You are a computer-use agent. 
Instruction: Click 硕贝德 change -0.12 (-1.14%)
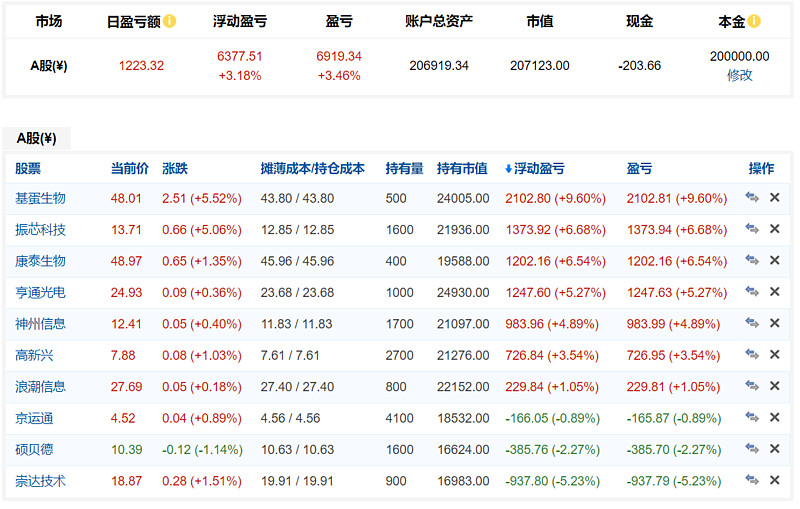pyautogui.click(x=202, y=449)
